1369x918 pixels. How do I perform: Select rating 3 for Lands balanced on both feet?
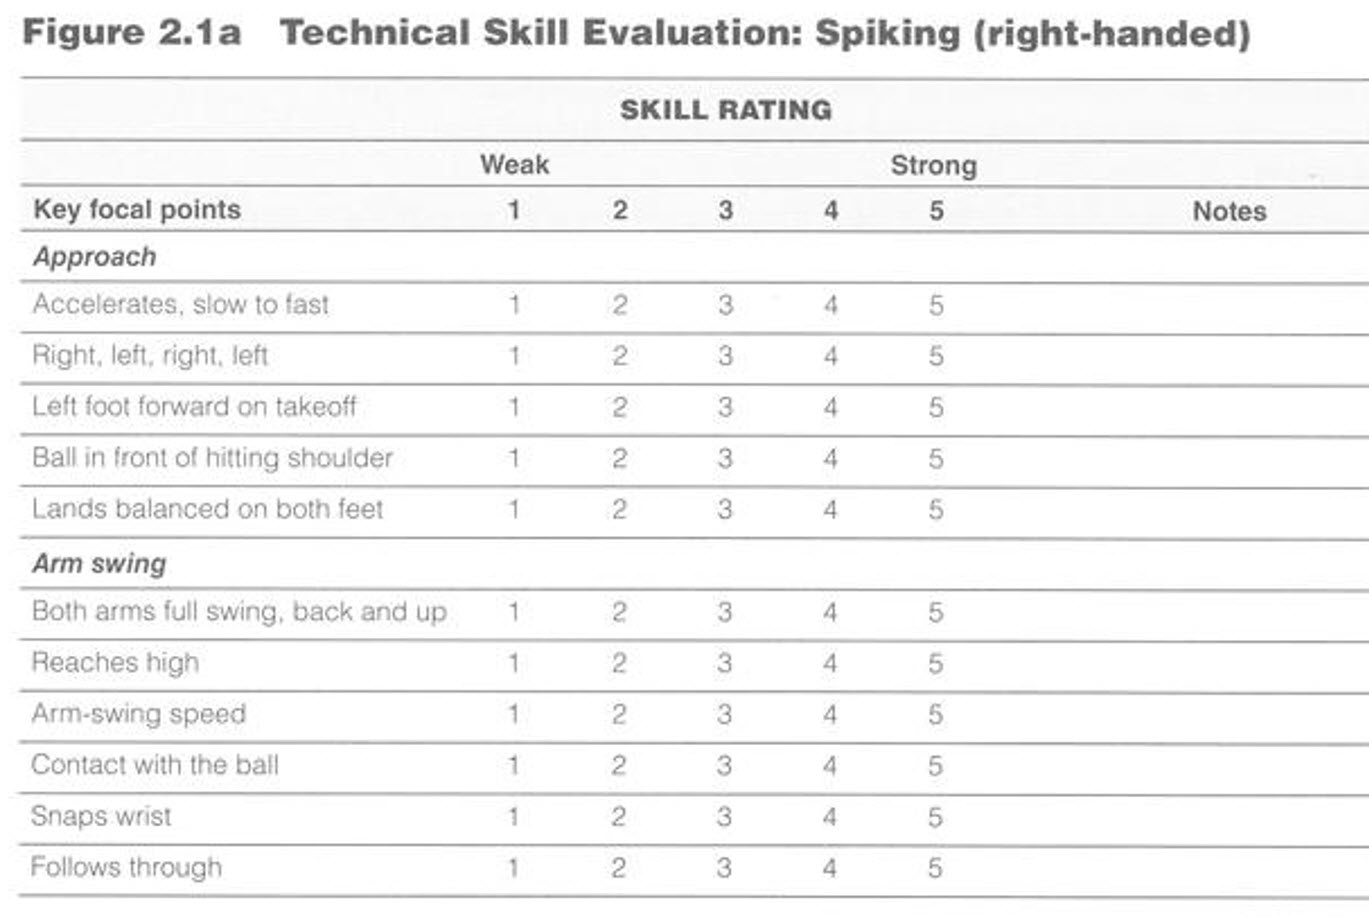pos(725,509)
